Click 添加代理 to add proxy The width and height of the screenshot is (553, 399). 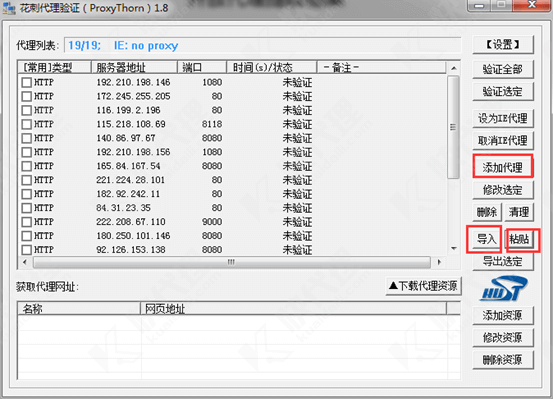503,168
